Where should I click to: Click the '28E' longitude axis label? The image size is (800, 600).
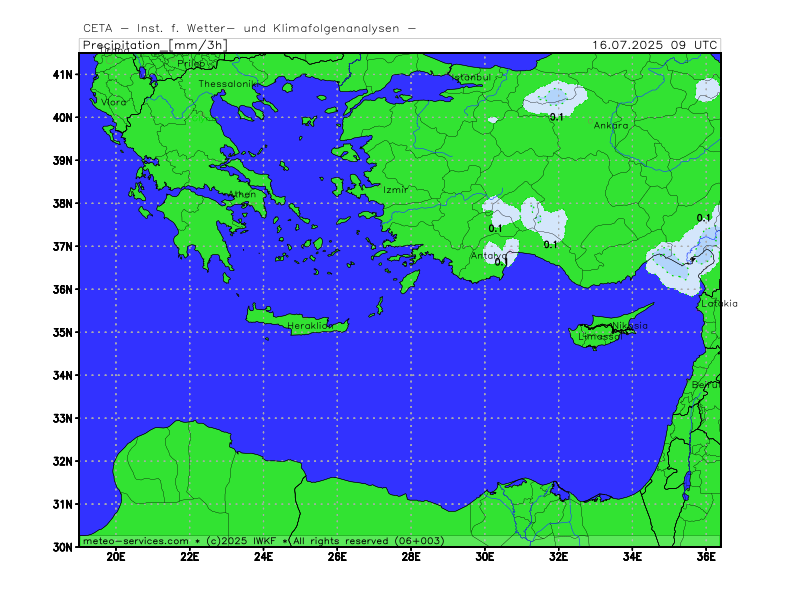click(x=411, y=557)
